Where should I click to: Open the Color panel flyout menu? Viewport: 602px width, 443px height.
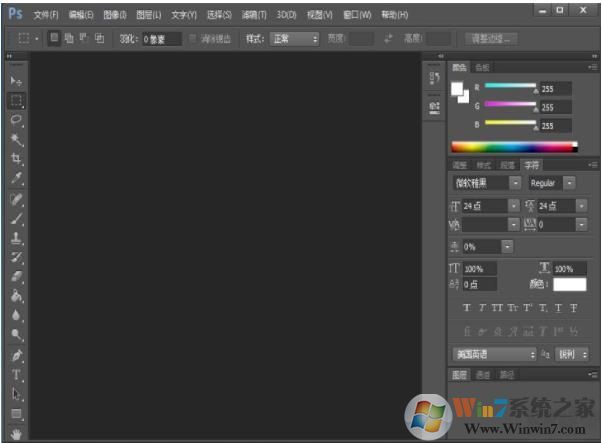tap(592, 68)
